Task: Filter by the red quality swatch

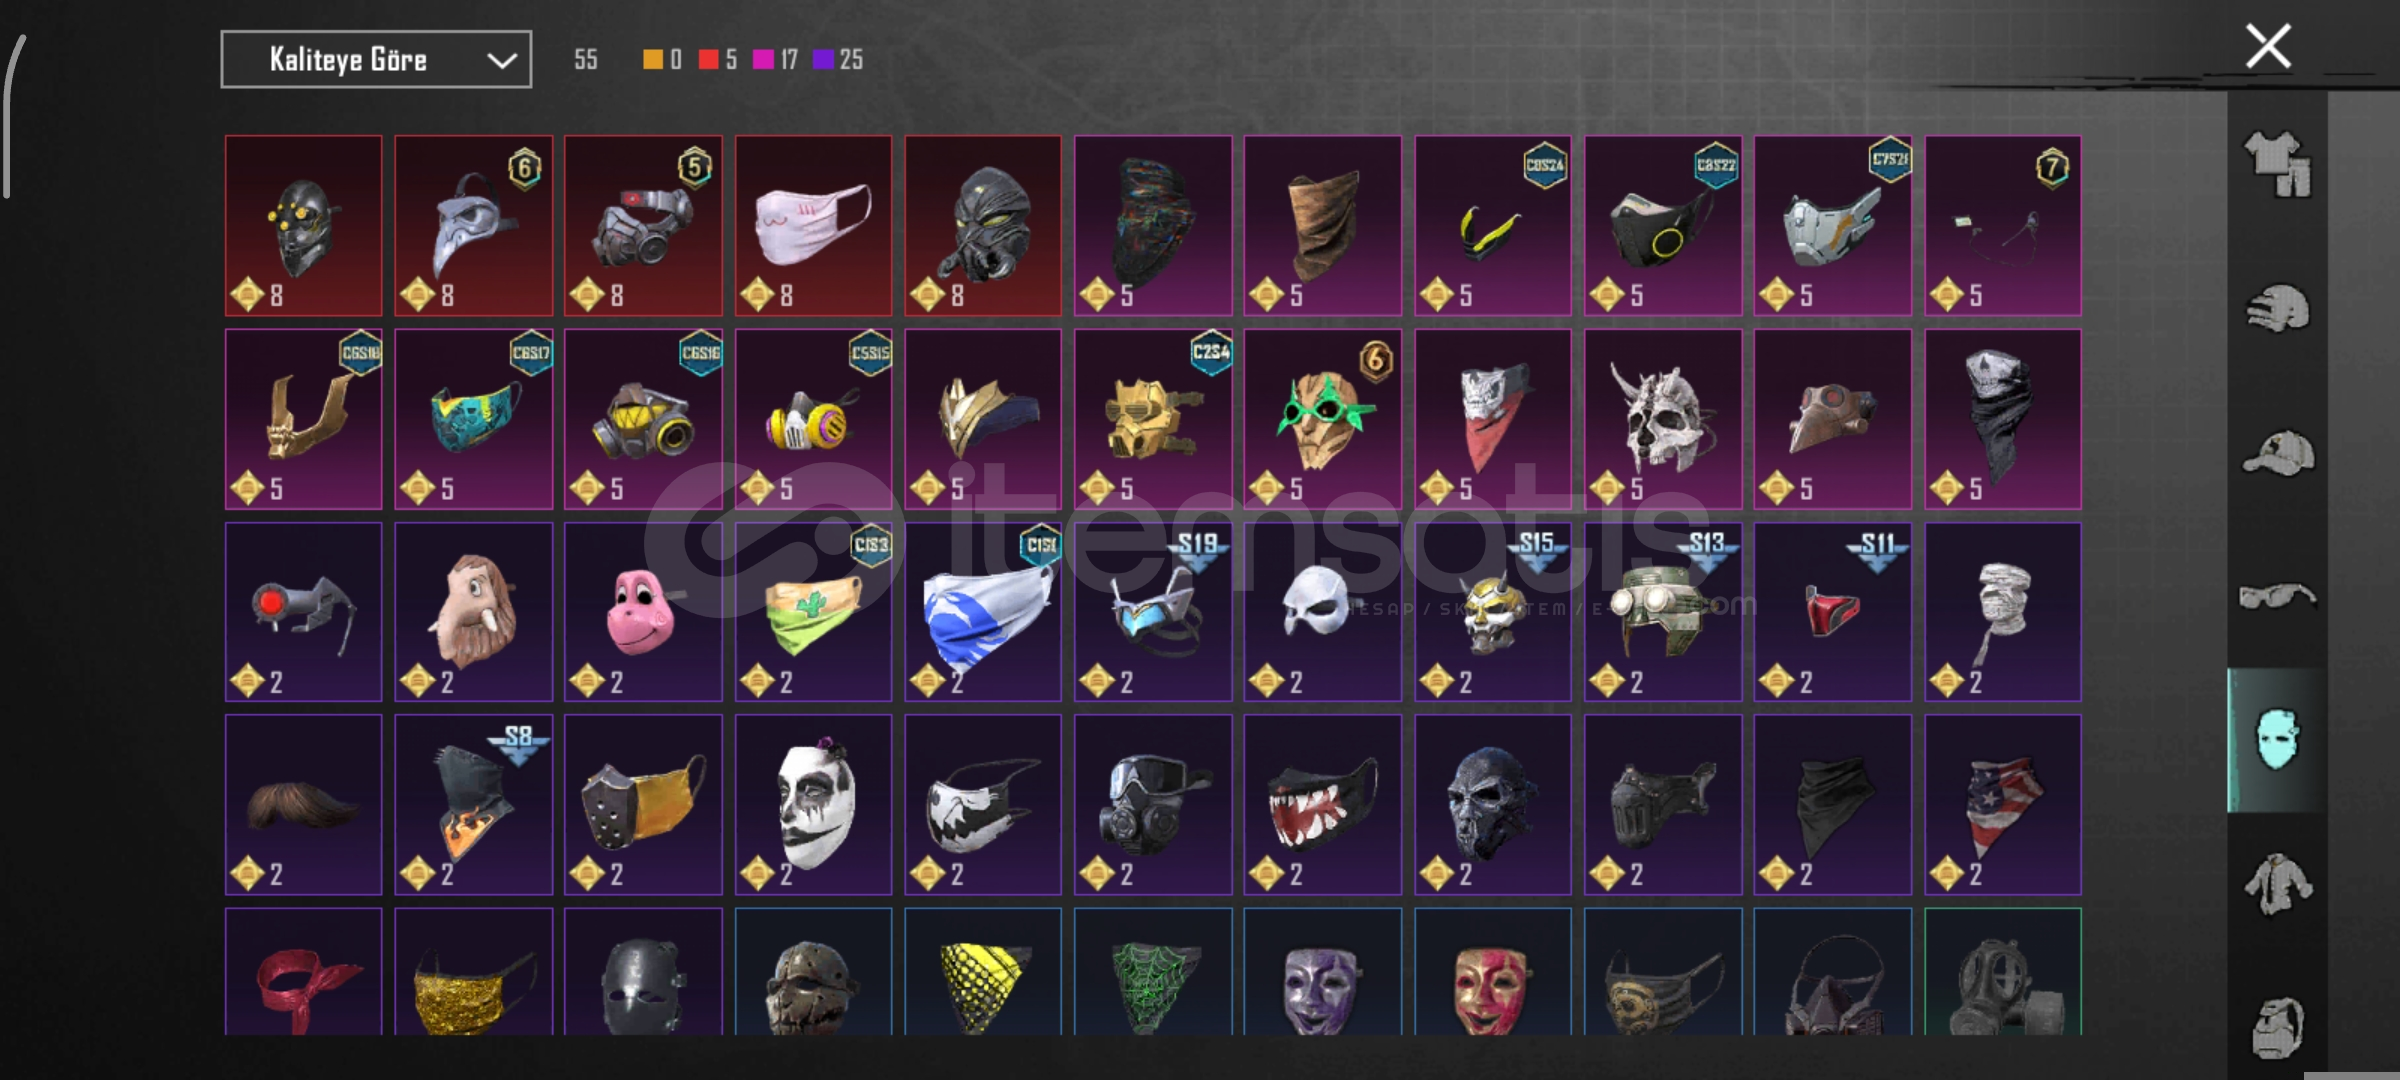Action: [x=708, y=60]
